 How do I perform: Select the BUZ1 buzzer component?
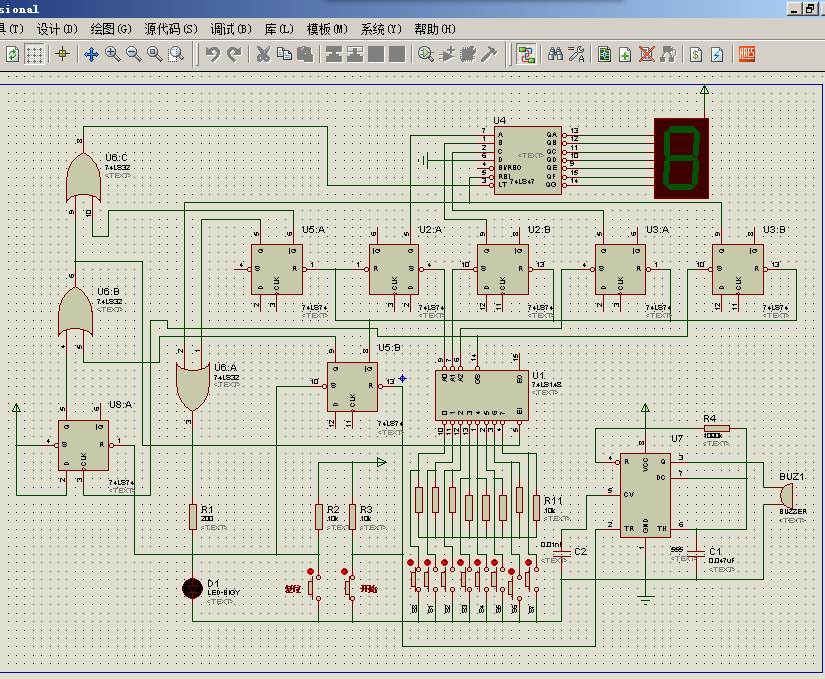coord(787,495)
